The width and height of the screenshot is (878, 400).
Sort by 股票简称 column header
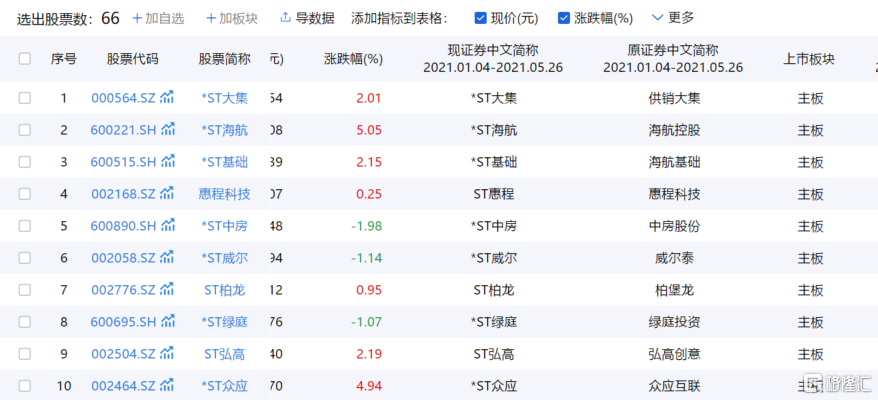click(x=225, y=59)
